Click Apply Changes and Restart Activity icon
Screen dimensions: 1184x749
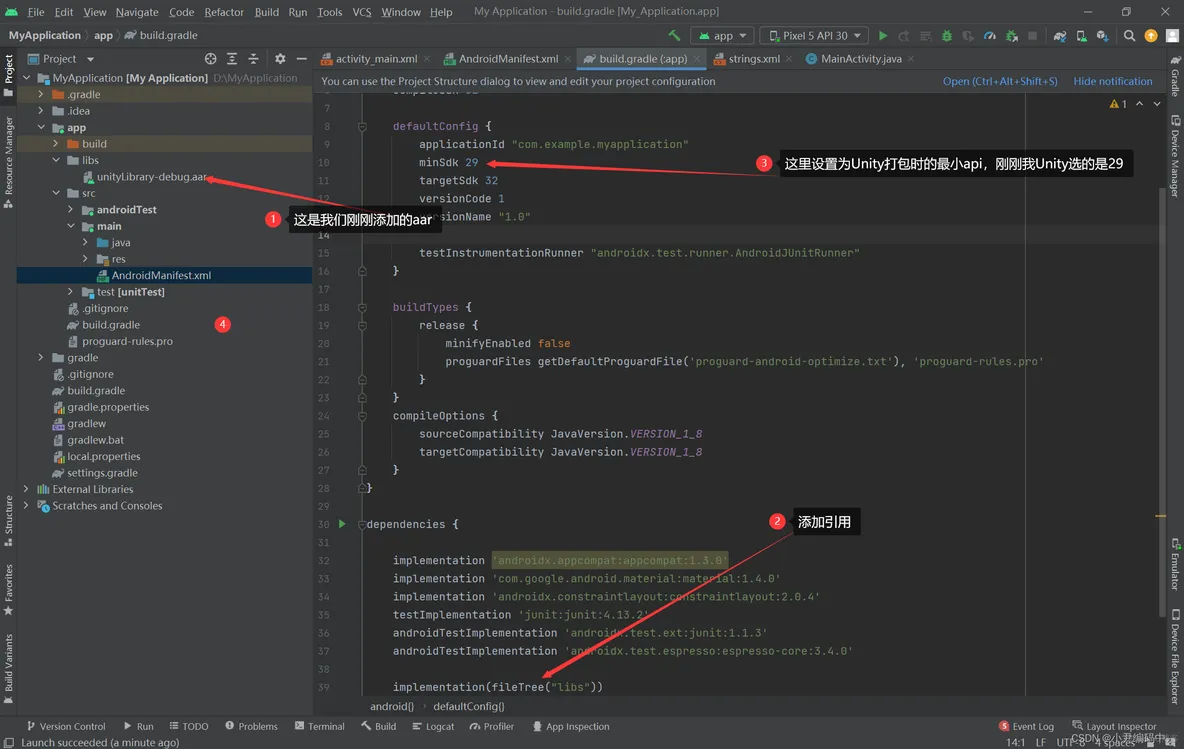(x=904, y=35)
